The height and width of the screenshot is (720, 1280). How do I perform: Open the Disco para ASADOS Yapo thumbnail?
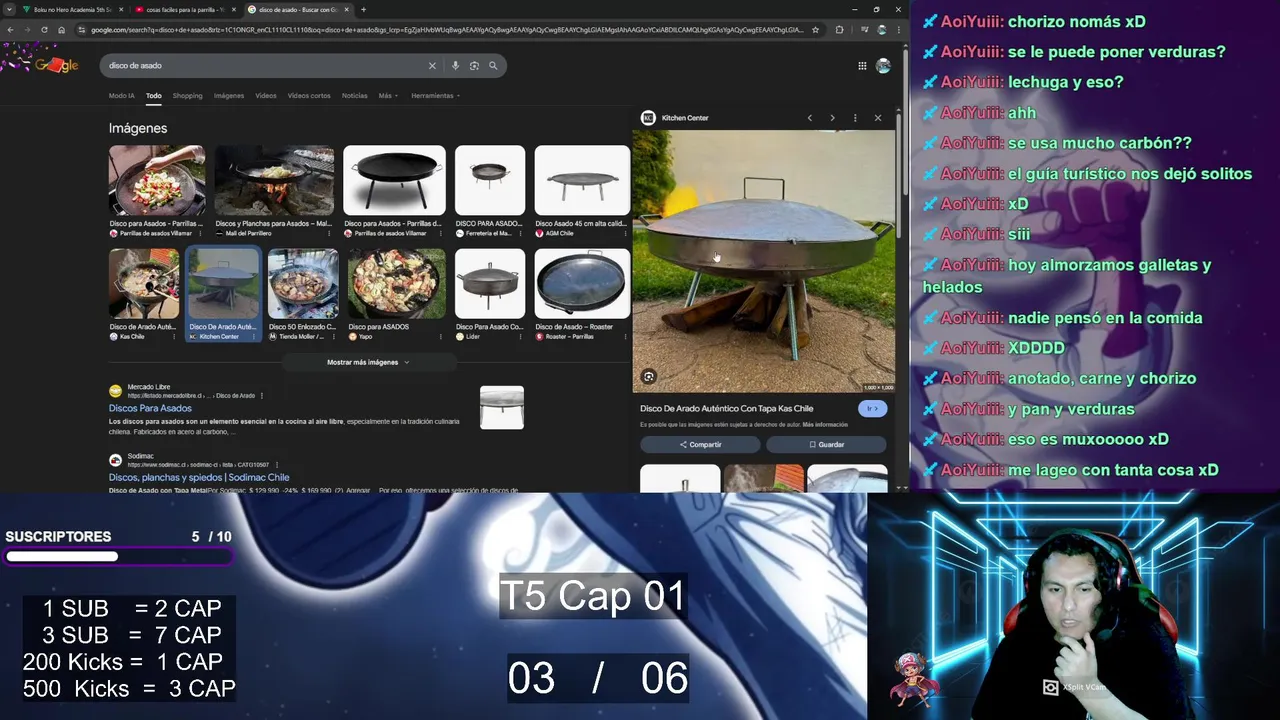[x=397, y=284]
